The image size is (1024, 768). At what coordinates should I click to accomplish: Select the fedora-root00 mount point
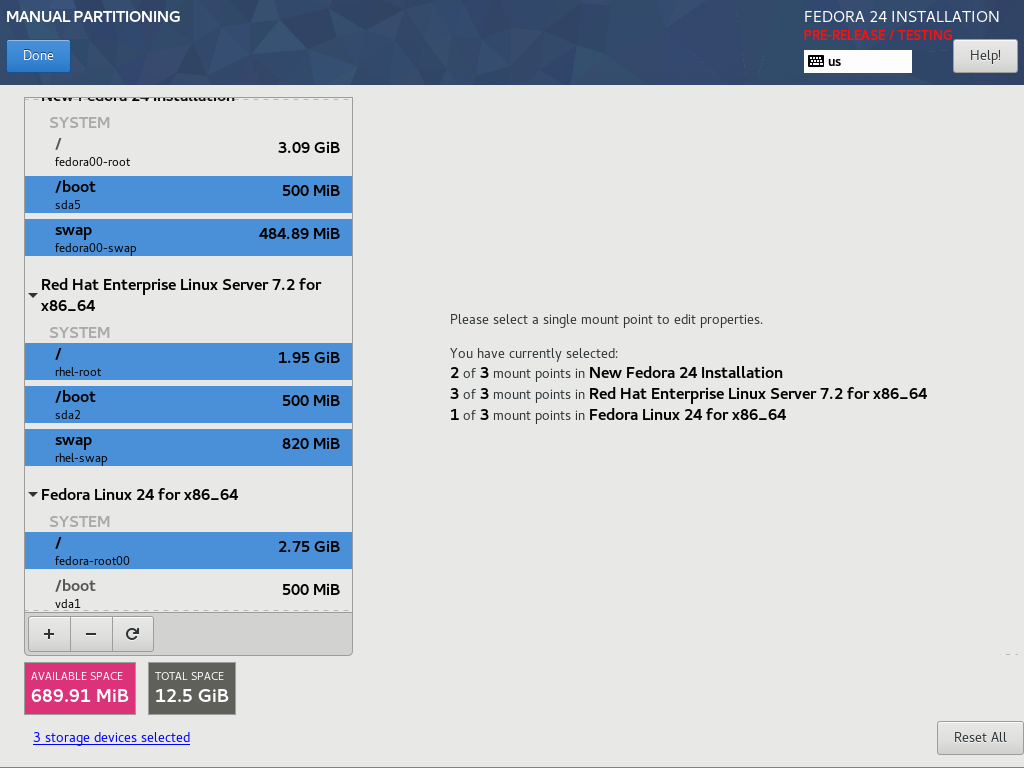tap(188, 551)
